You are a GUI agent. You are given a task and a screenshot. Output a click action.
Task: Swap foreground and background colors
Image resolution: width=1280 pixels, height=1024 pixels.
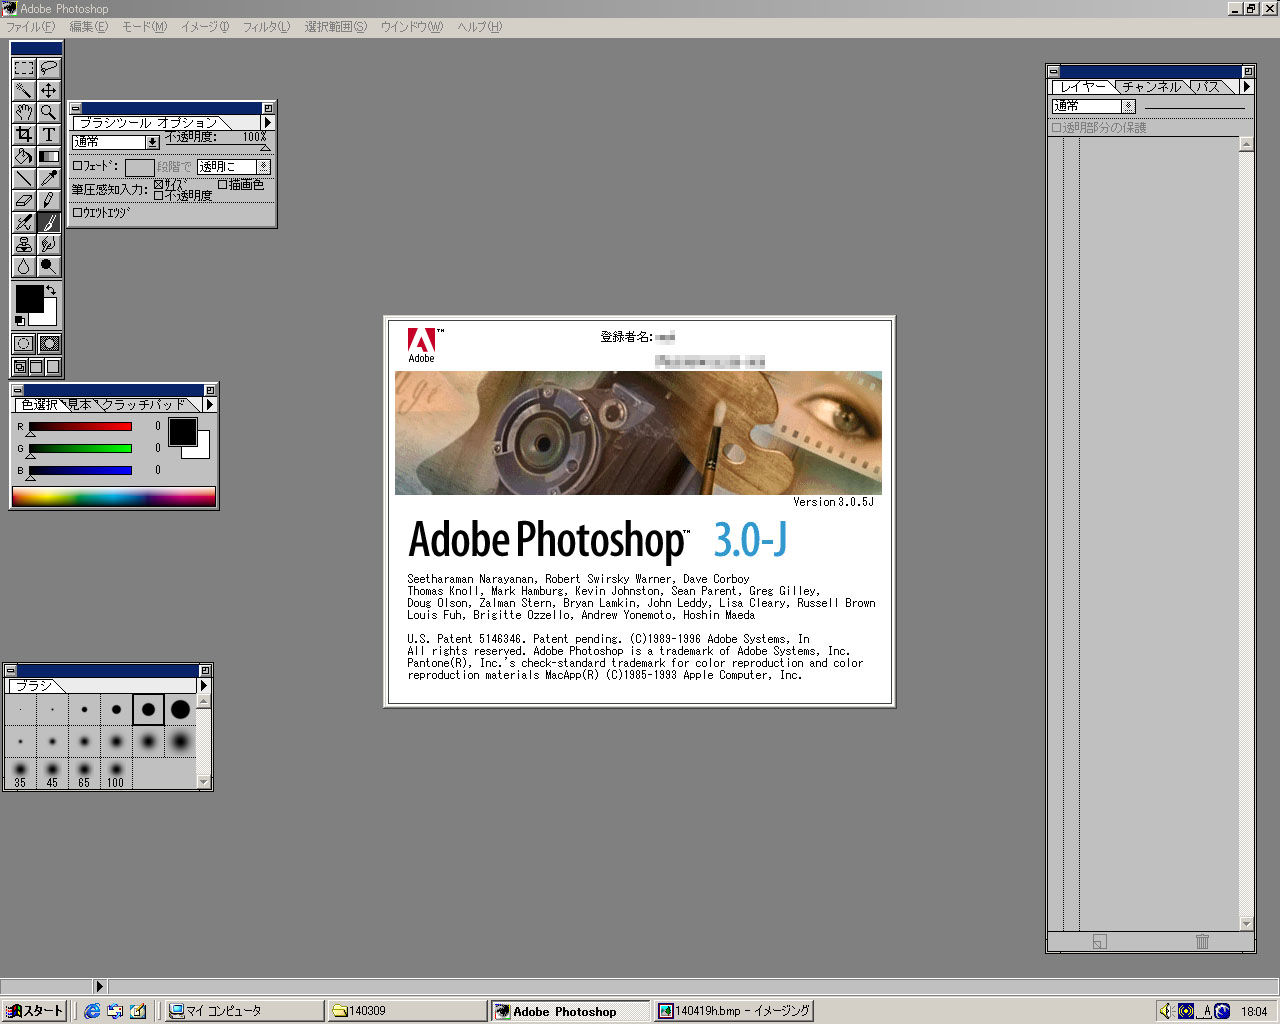pos(51,290)
